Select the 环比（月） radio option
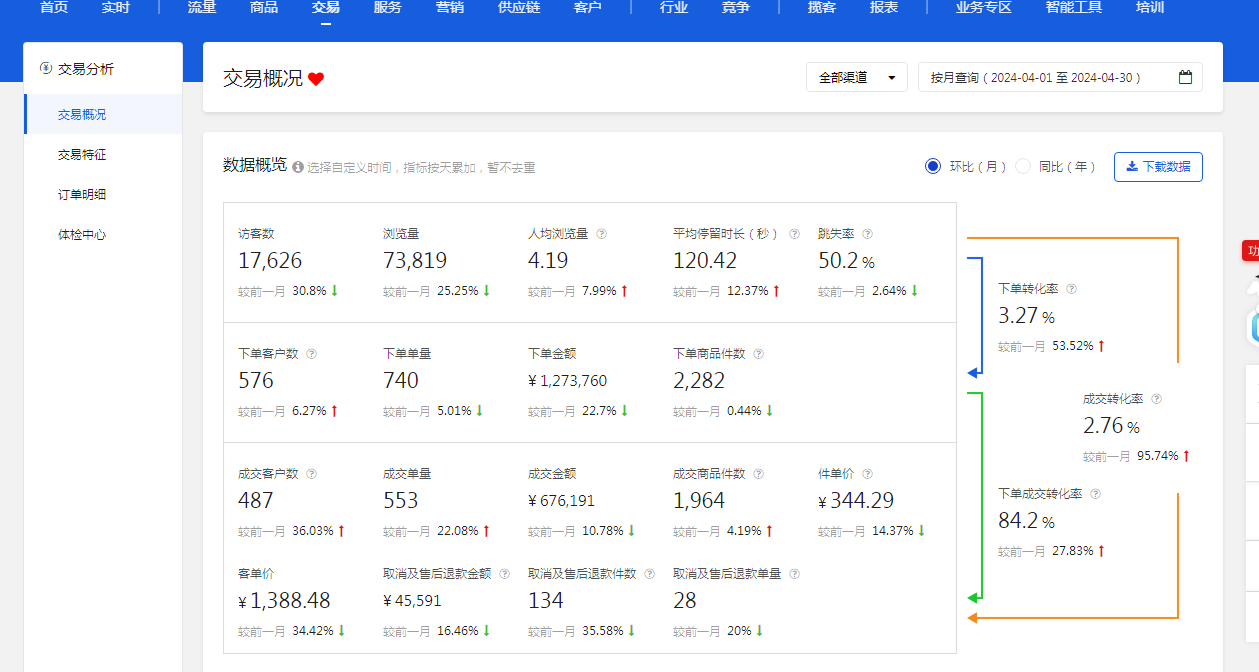The height and width of the screenshot is (672, 1259). pos(933,166)
